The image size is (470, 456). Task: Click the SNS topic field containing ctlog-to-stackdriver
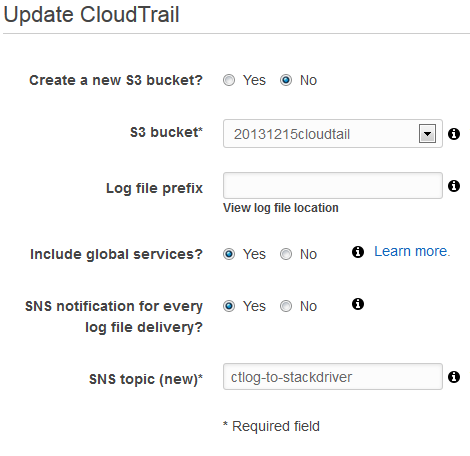point(333,377)
